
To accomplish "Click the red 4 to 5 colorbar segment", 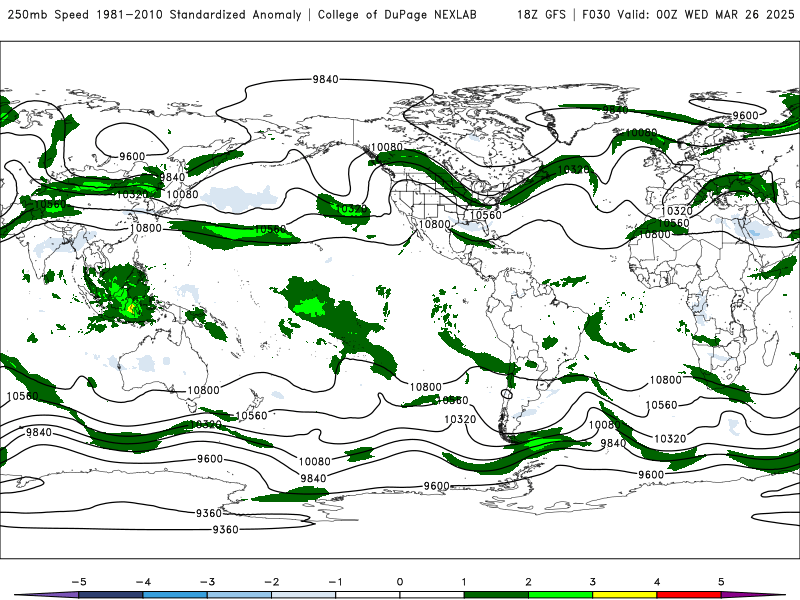I will 689,595.
